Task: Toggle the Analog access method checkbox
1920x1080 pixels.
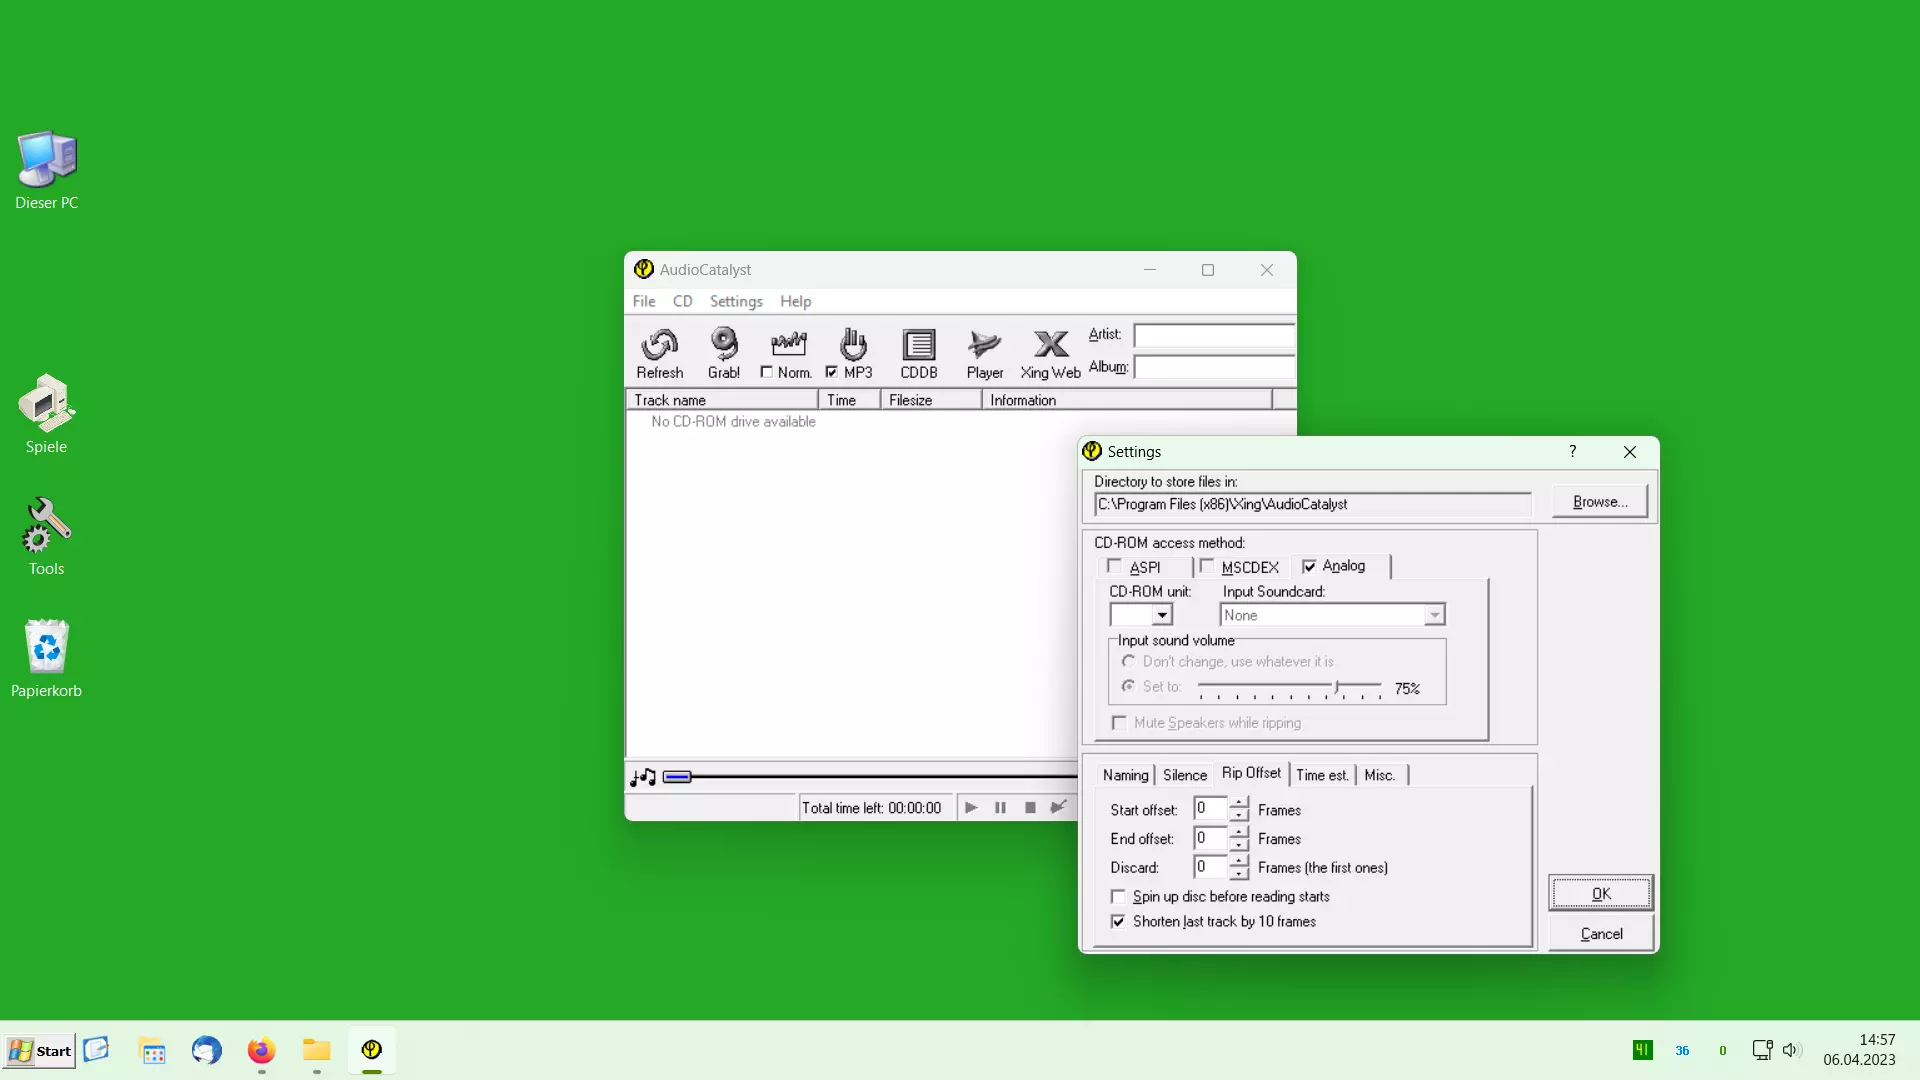Action: [1309, 566]
